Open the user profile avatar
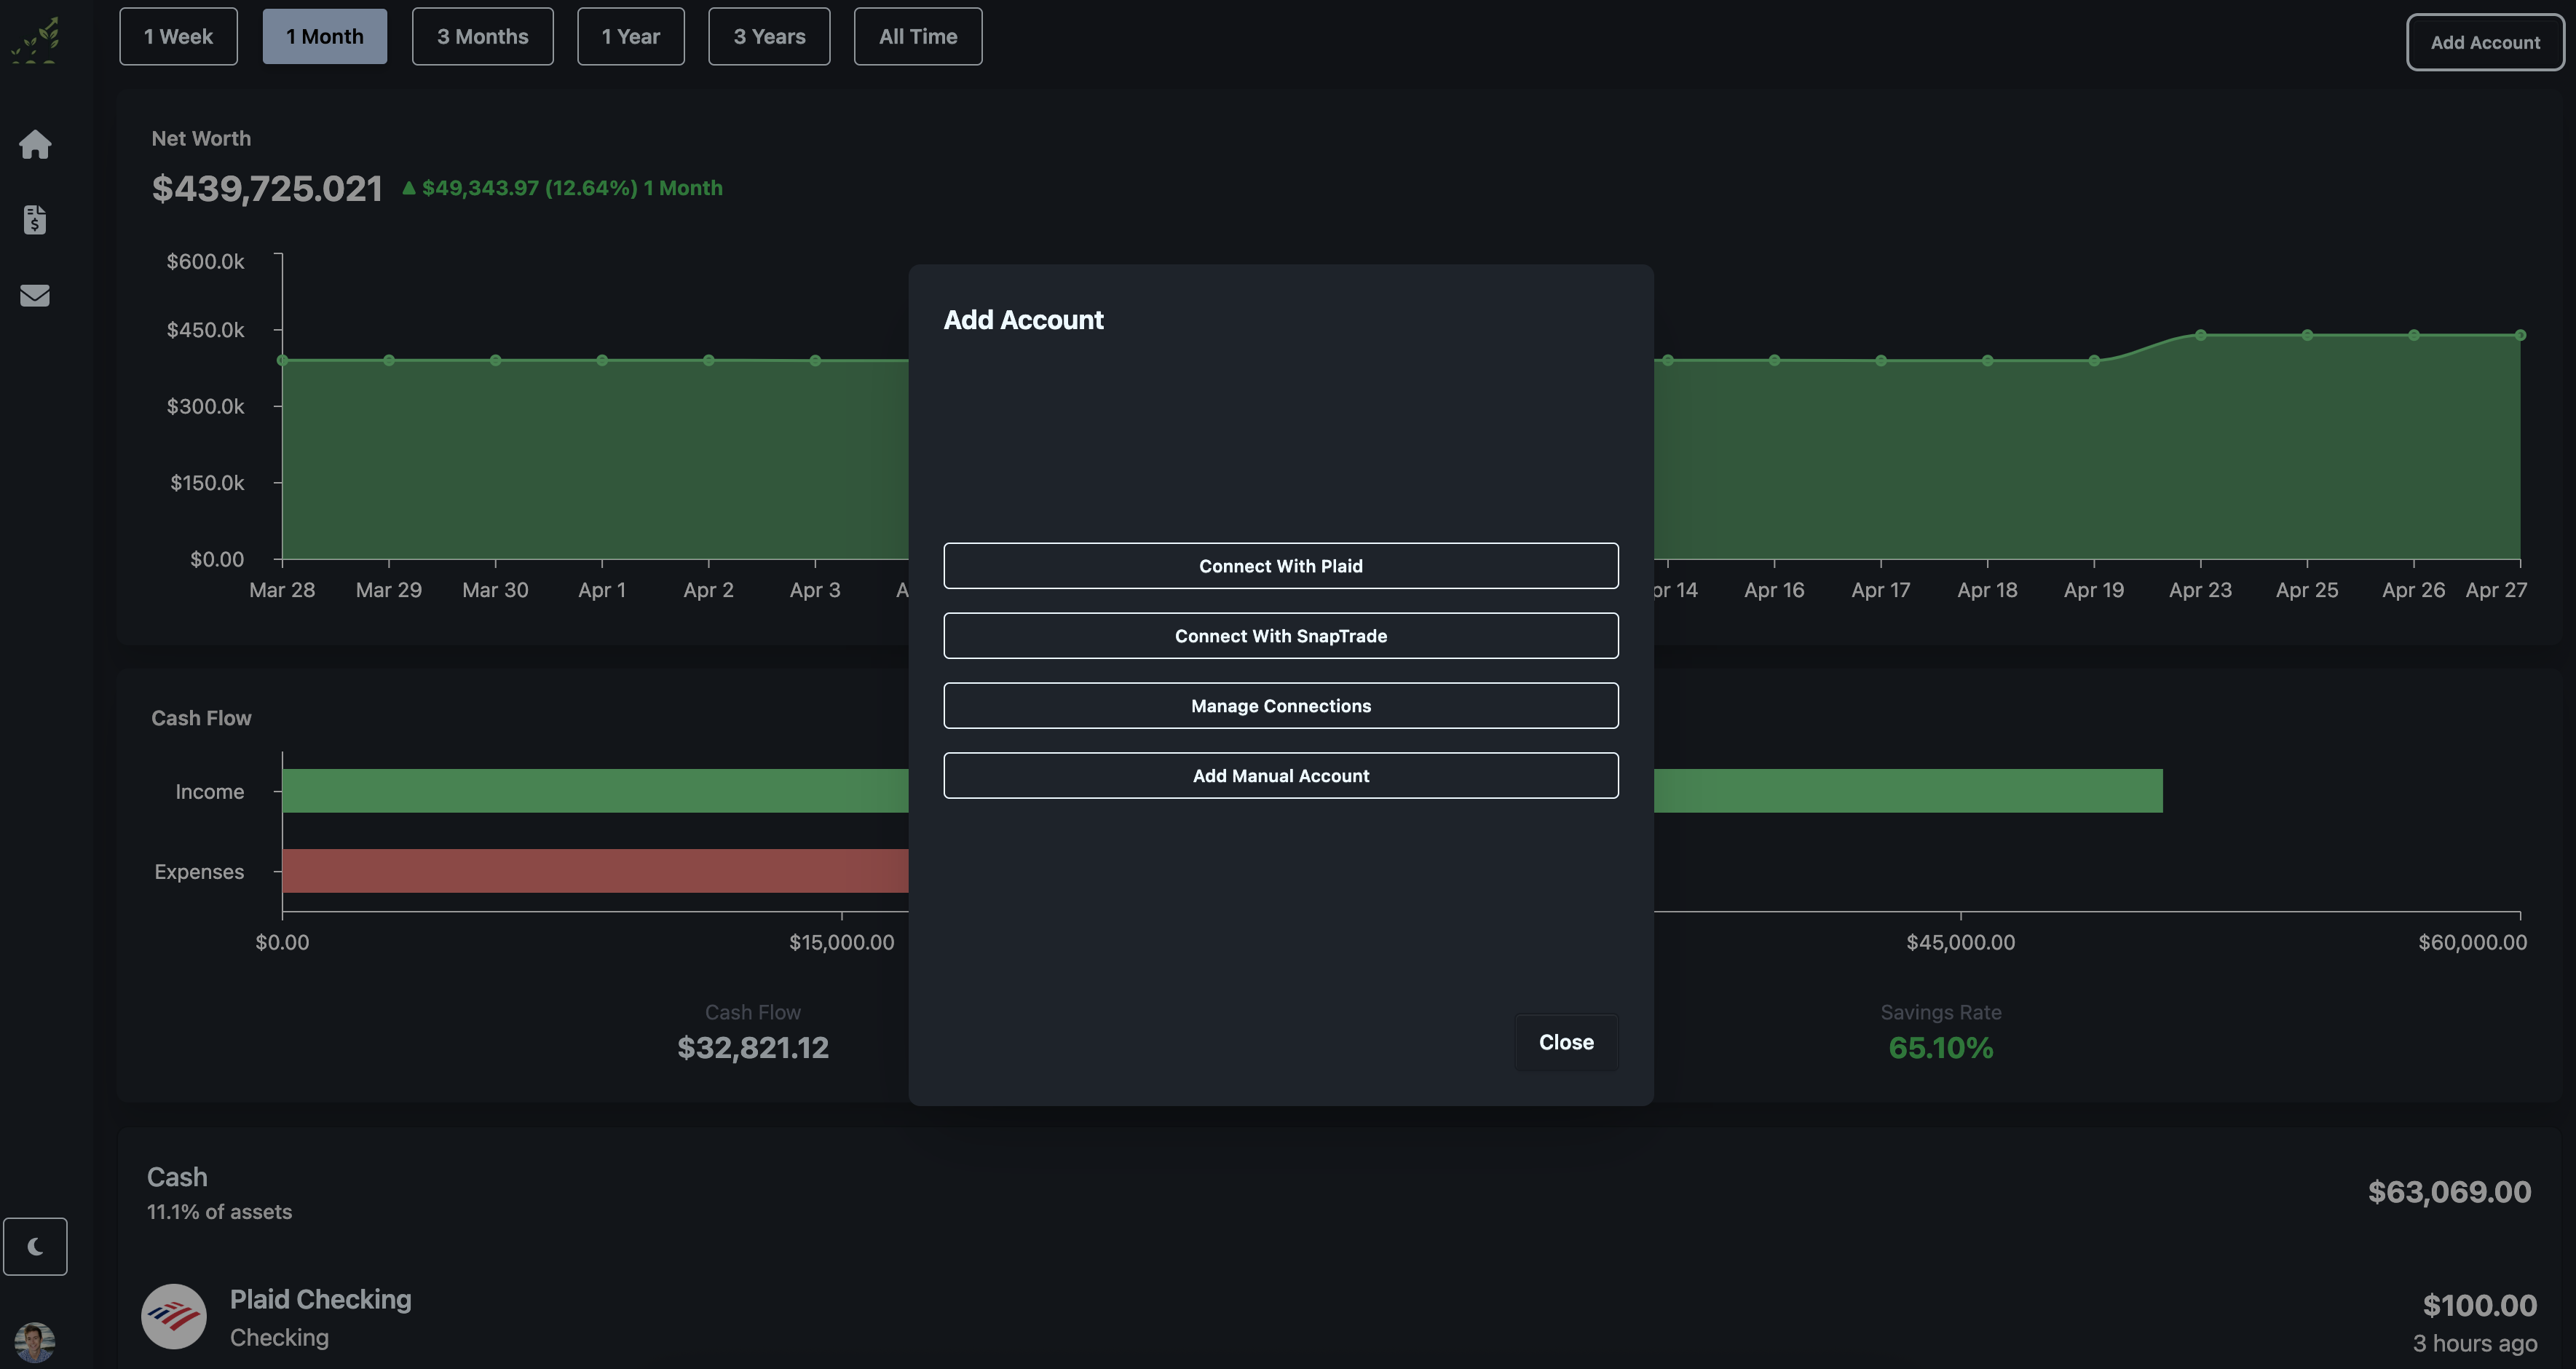The image size is (2576, 1369). tap(35, 1342)
